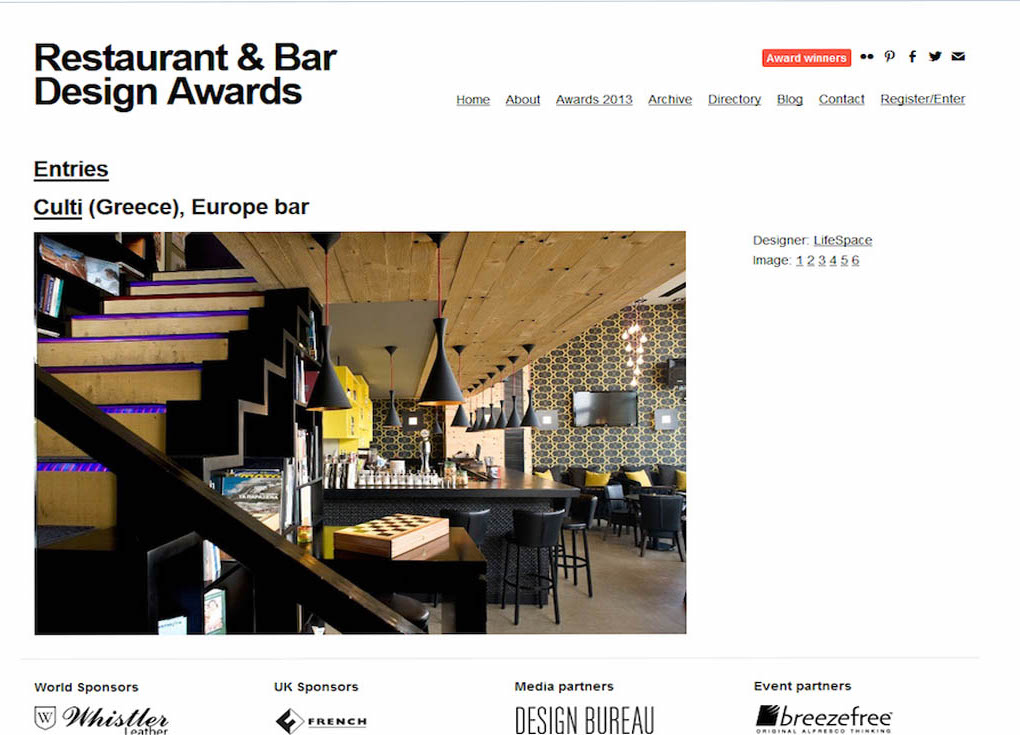Go to the Home menu item

pyautogui.click(x=473, y=100)
